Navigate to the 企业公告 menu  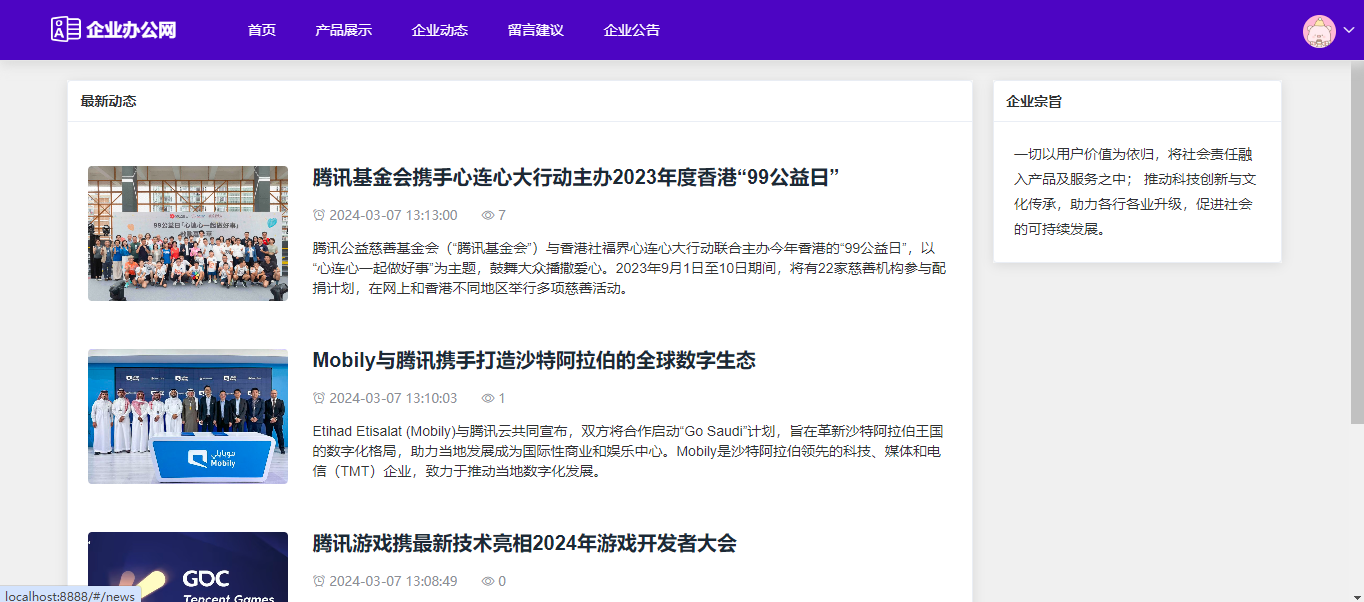tap(632, 30)
